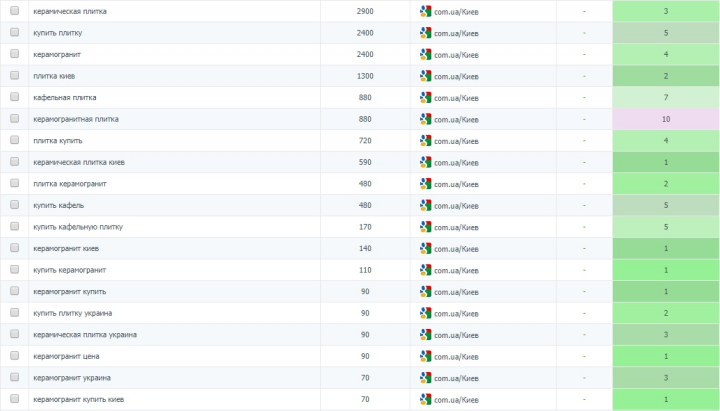Viewport: 720px width, 411px height.
Task: Click Google icon in плитка киев row
Action: 425,76
